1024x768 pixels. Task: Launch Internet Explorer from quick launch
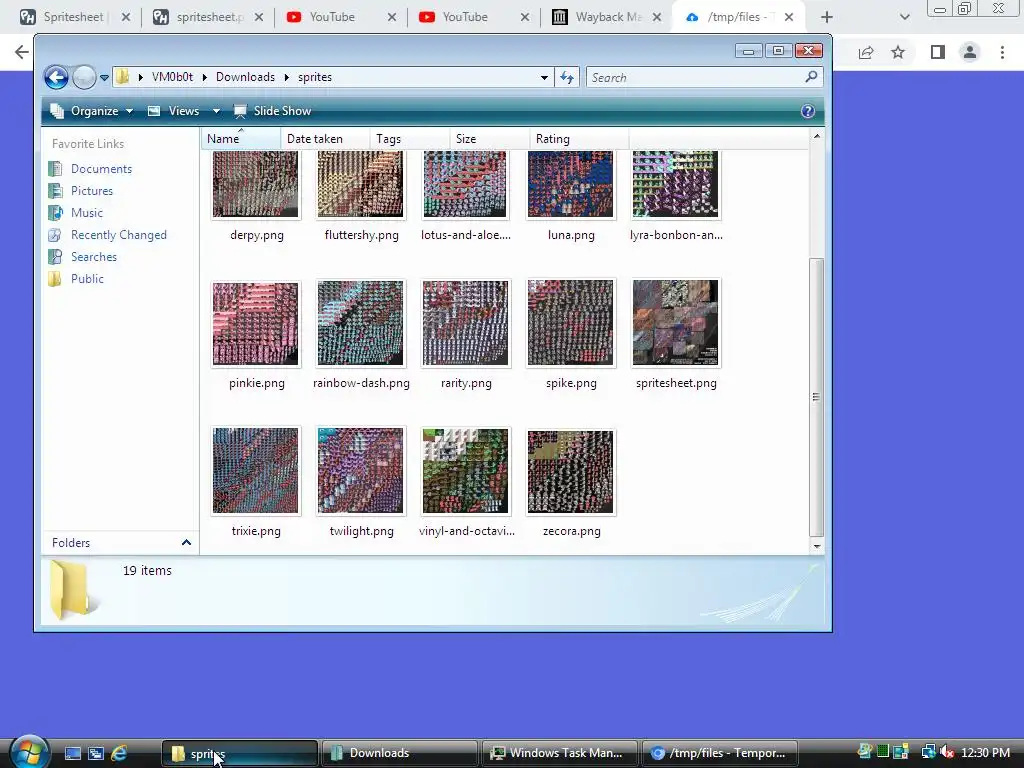[x=119, y=753]
